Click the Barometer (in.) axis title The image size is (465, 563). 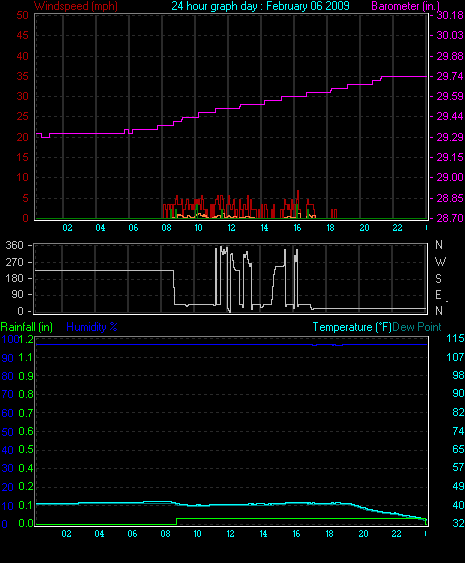pos(405,6)
